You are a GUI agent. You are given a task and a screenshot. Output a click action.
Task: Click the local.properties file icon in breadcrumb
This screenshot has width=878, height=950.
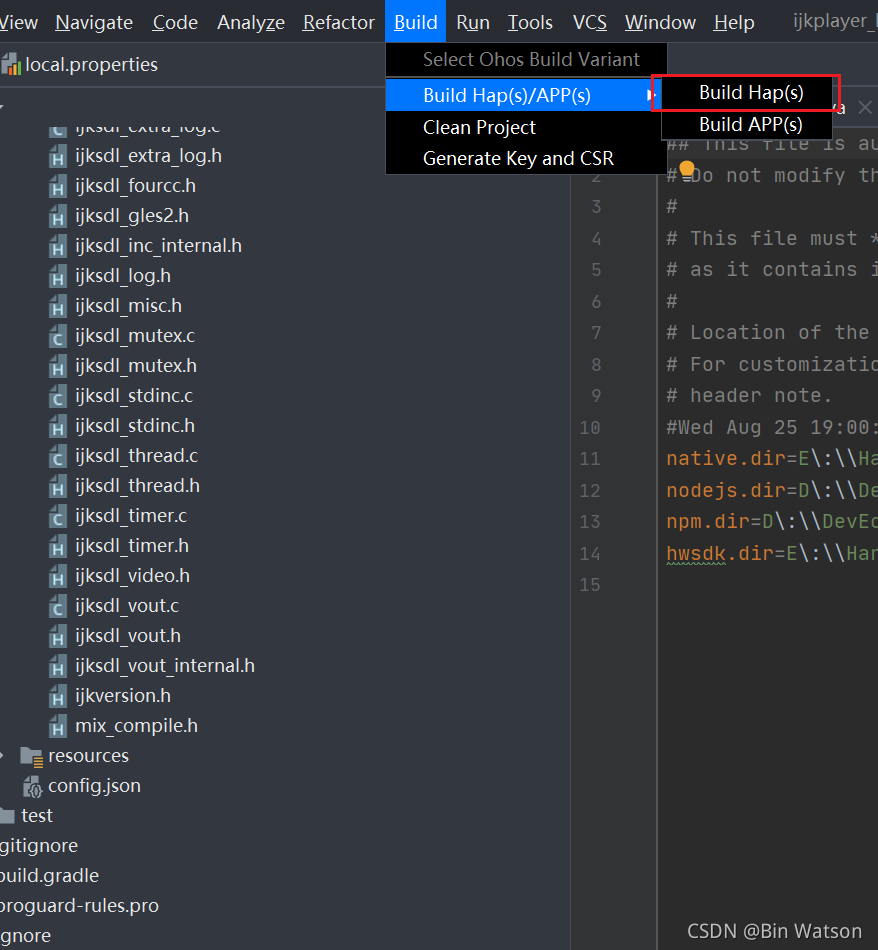[x=12, y=64]
